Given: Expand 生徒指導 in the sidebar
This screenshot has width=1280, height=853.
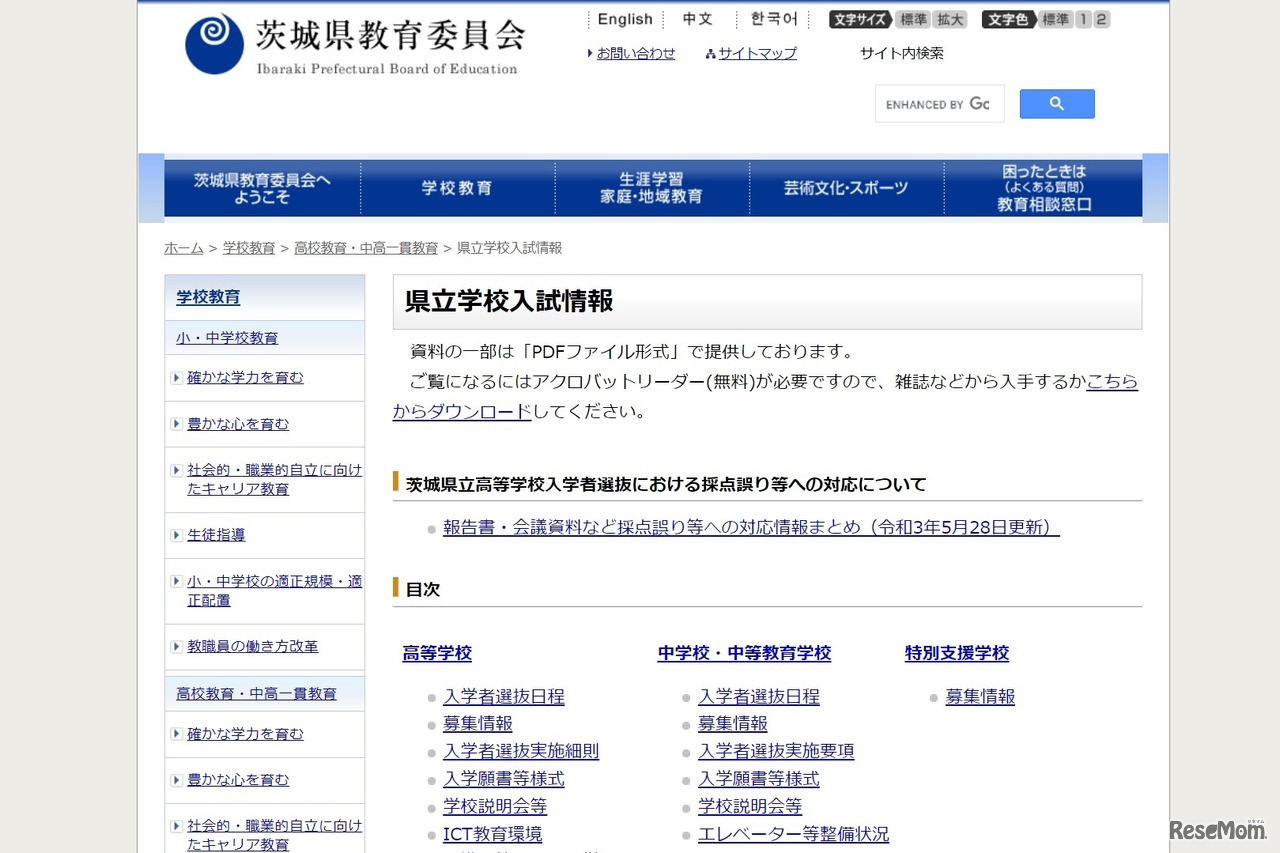Looking at the screenshot, I should (x=215, y=535).
